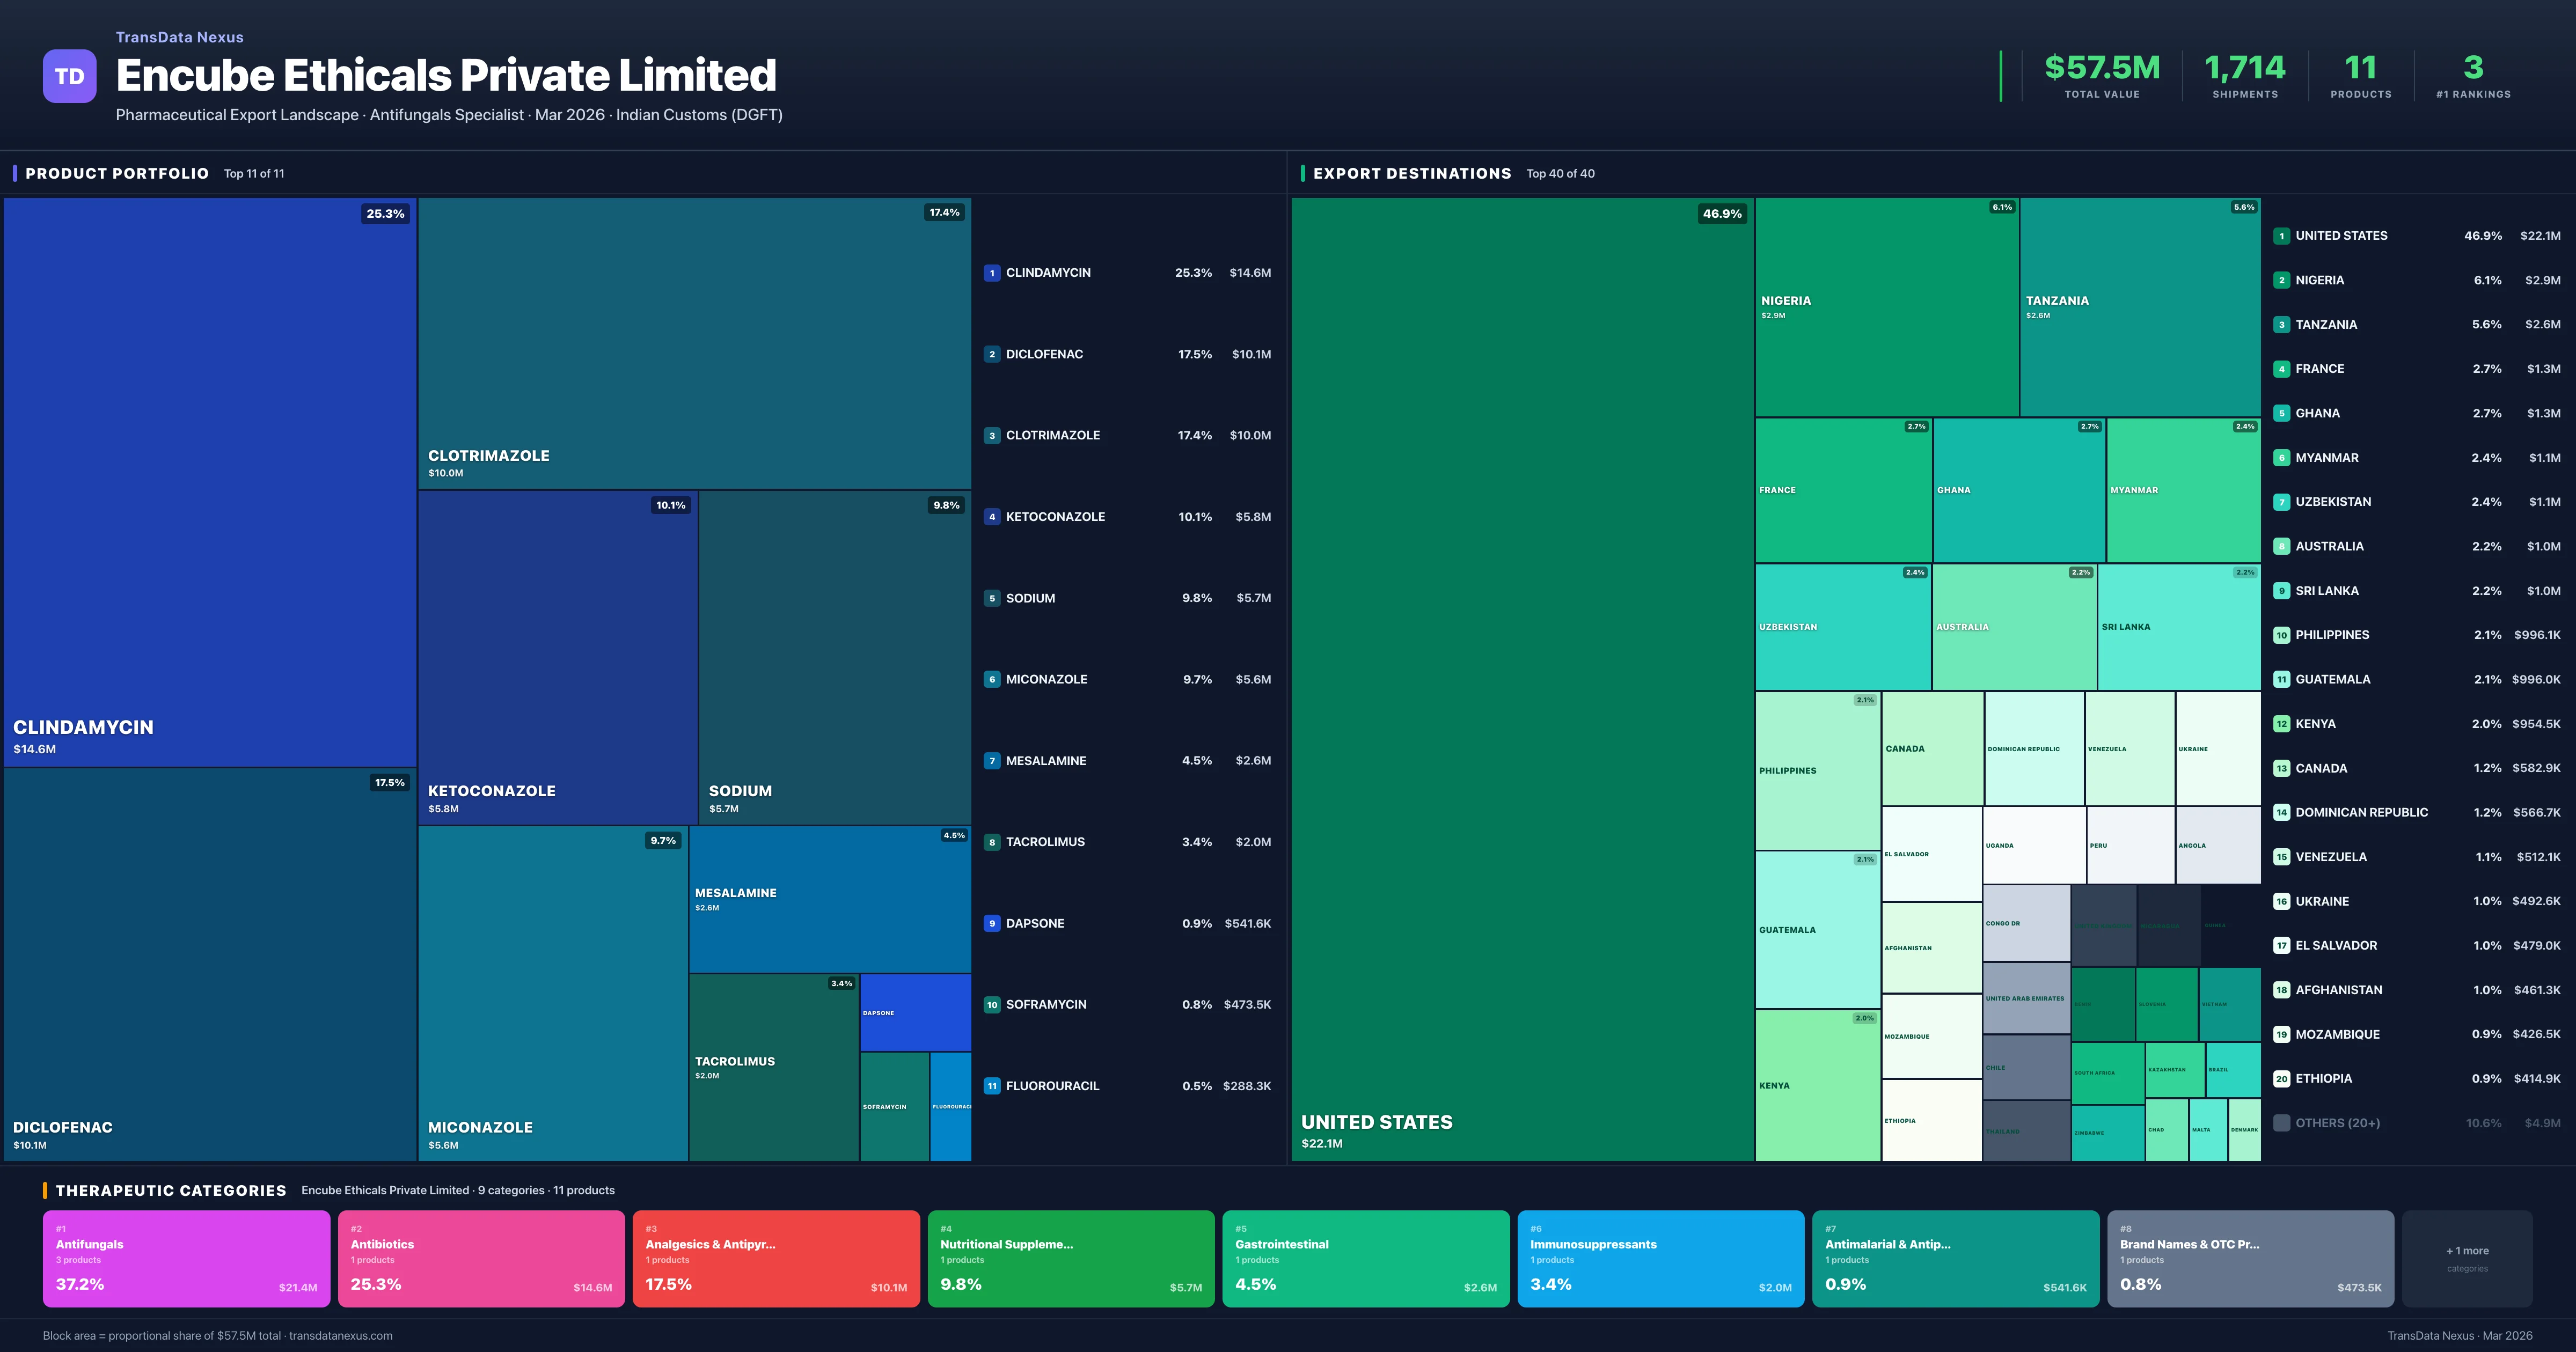Screen dimensions: 2576x1352
Task: Click the Clindamycin rank 1 badge
Action: point(991,273)
